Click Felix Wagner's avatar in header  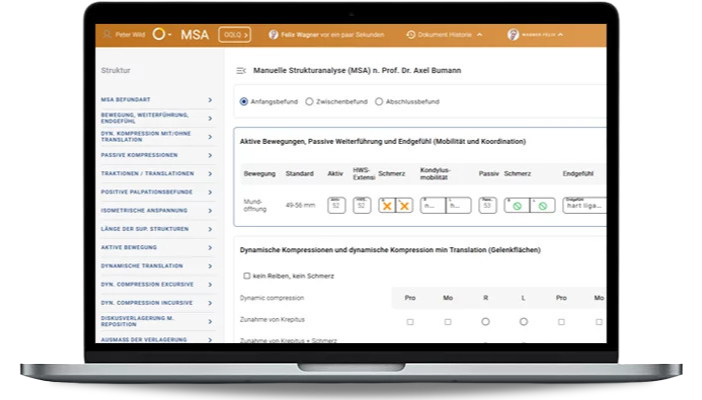coord(273,34)
